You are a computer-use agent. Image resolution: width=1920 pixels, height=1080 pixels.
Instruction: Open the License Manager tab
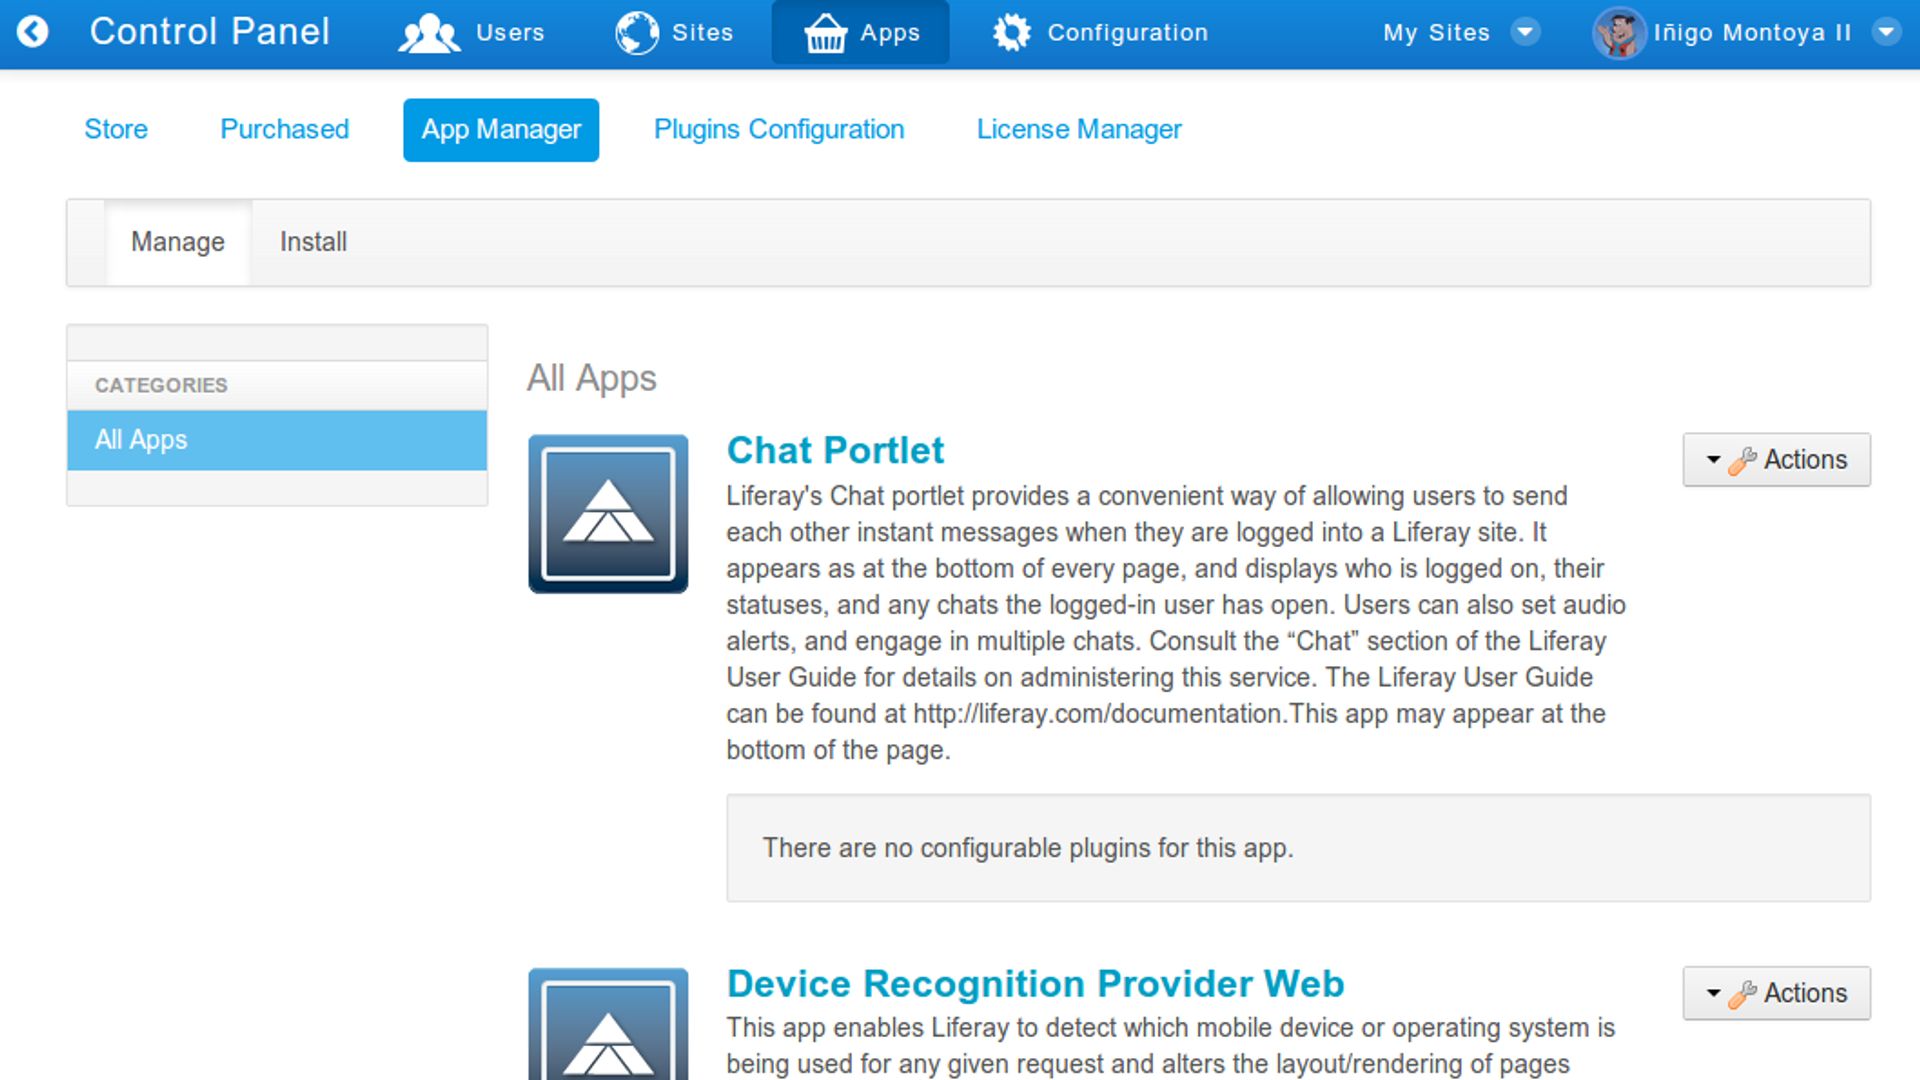click(1079, 130)
